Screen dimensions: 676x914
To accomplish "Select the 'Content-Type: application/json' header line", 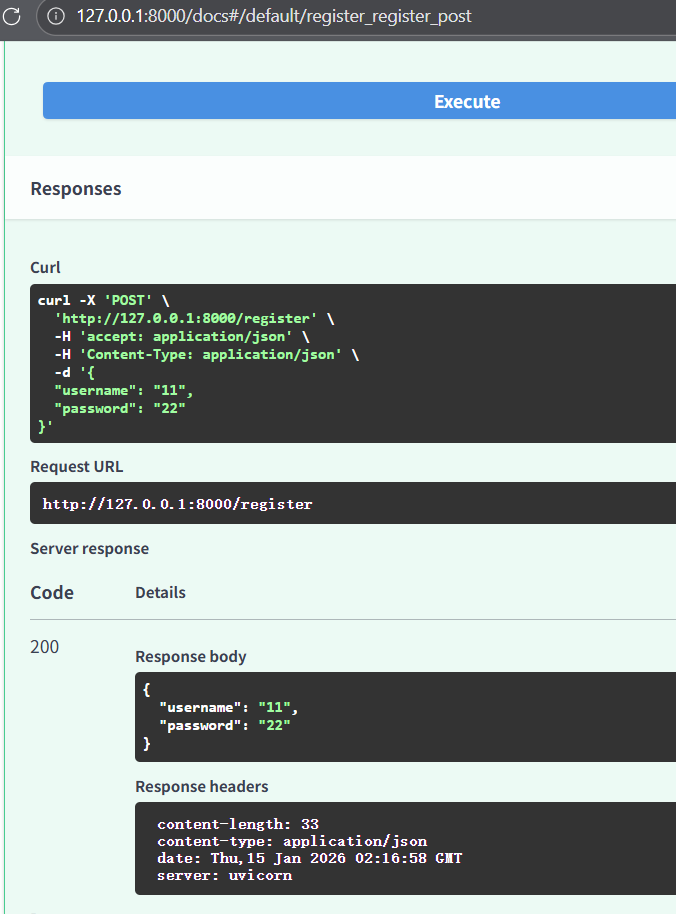I will (207, 354).
